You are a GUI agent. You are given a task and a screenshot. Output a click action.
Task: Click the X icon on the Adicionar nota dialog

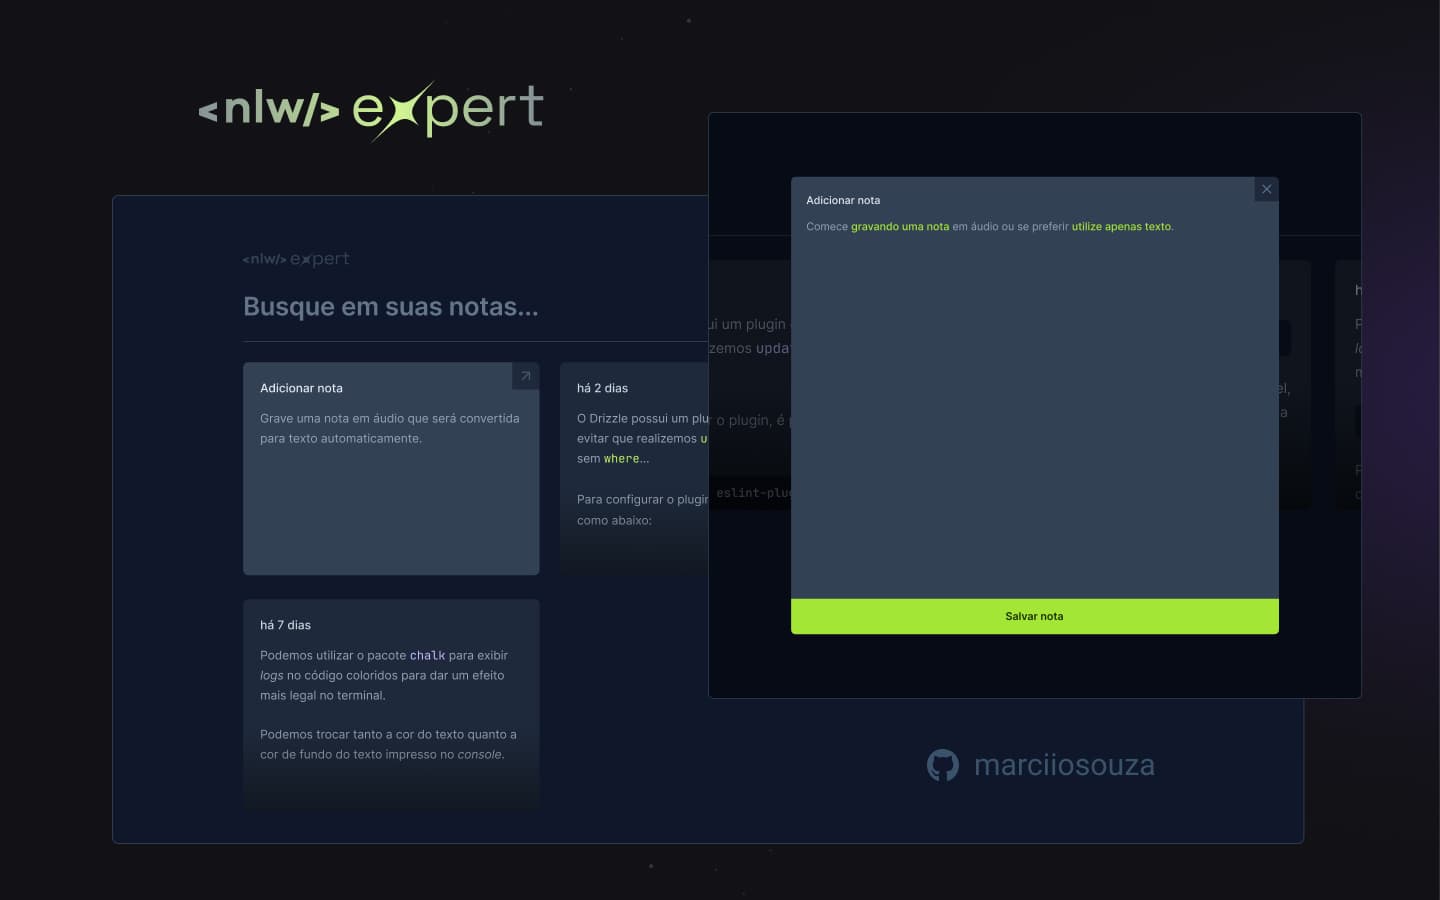coord(1266,189)
